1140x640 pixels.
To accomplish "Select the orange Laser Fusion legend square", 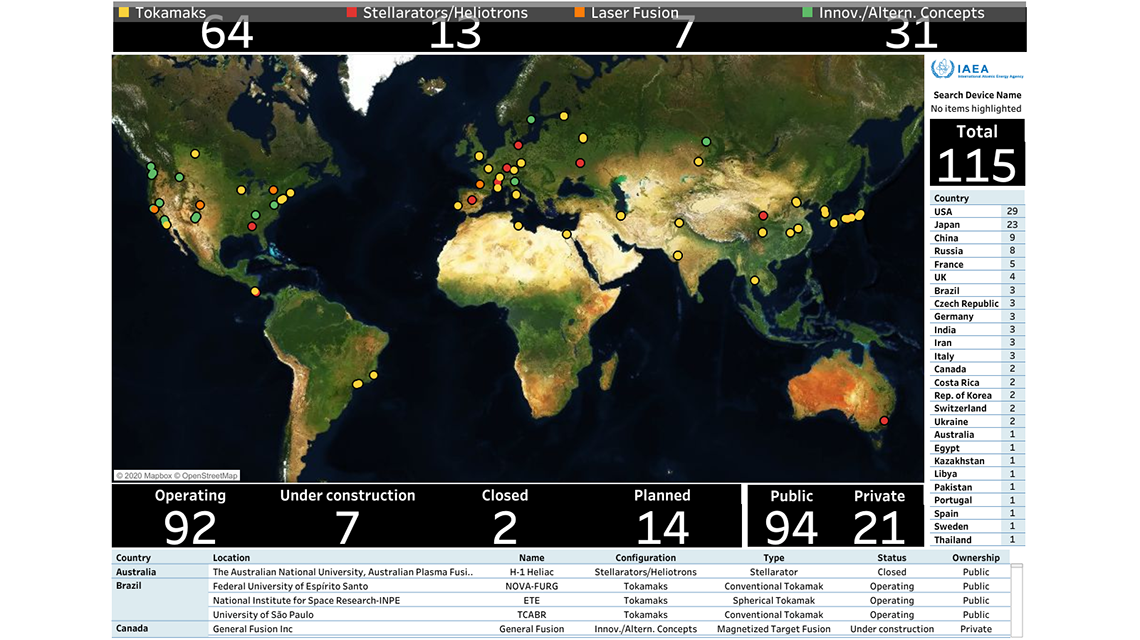I will [x=579, y=13].
